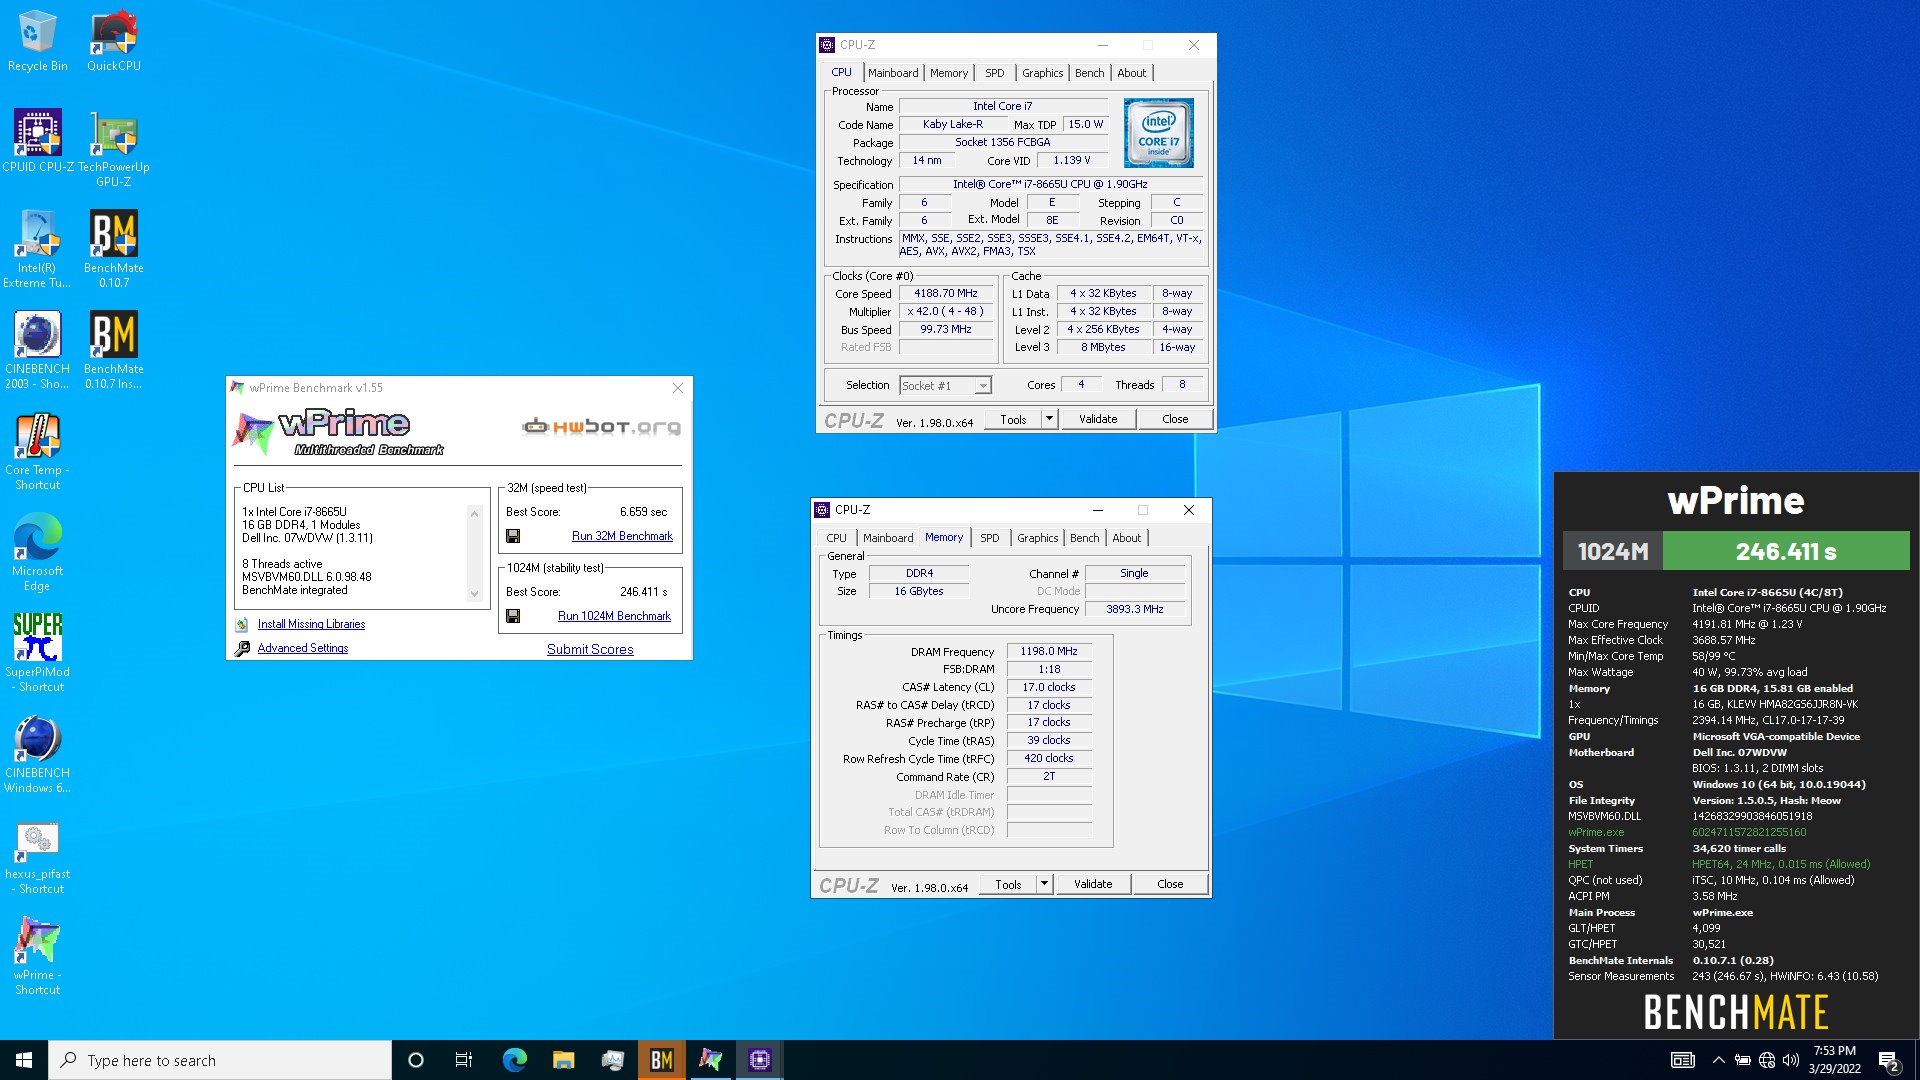This screenshot has width=1920, height=1080.
Task: Click Install Missing Libraries icon
Action: pyautogui.click(x=242, y=624)
